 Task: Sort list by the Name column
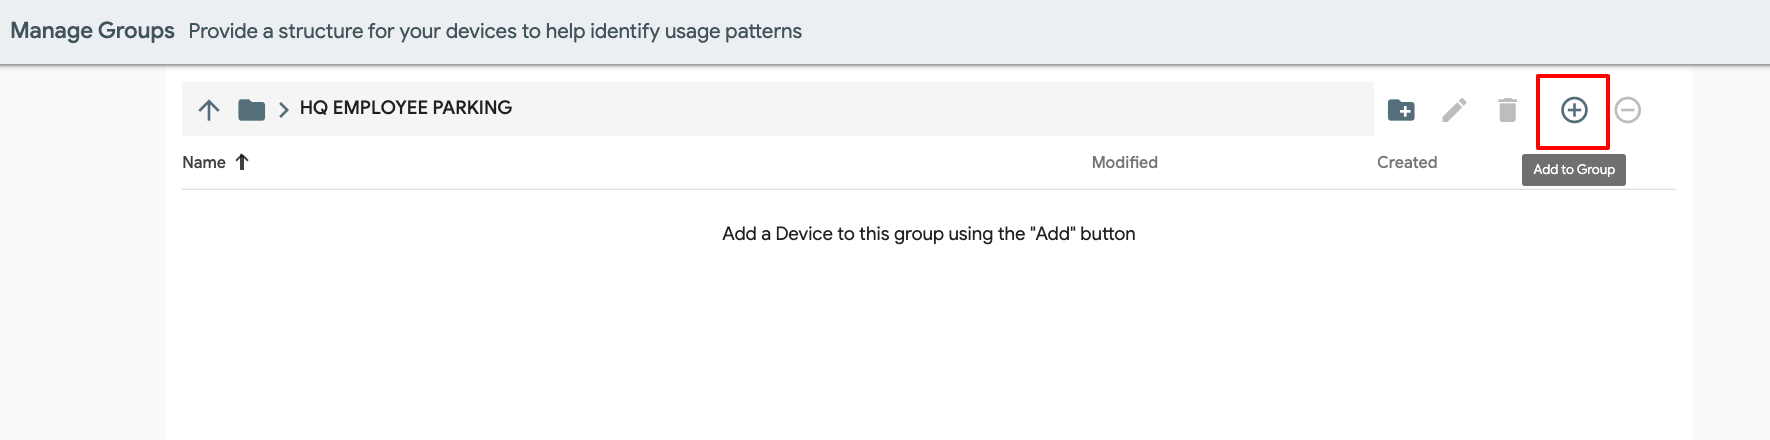[204, 162]
